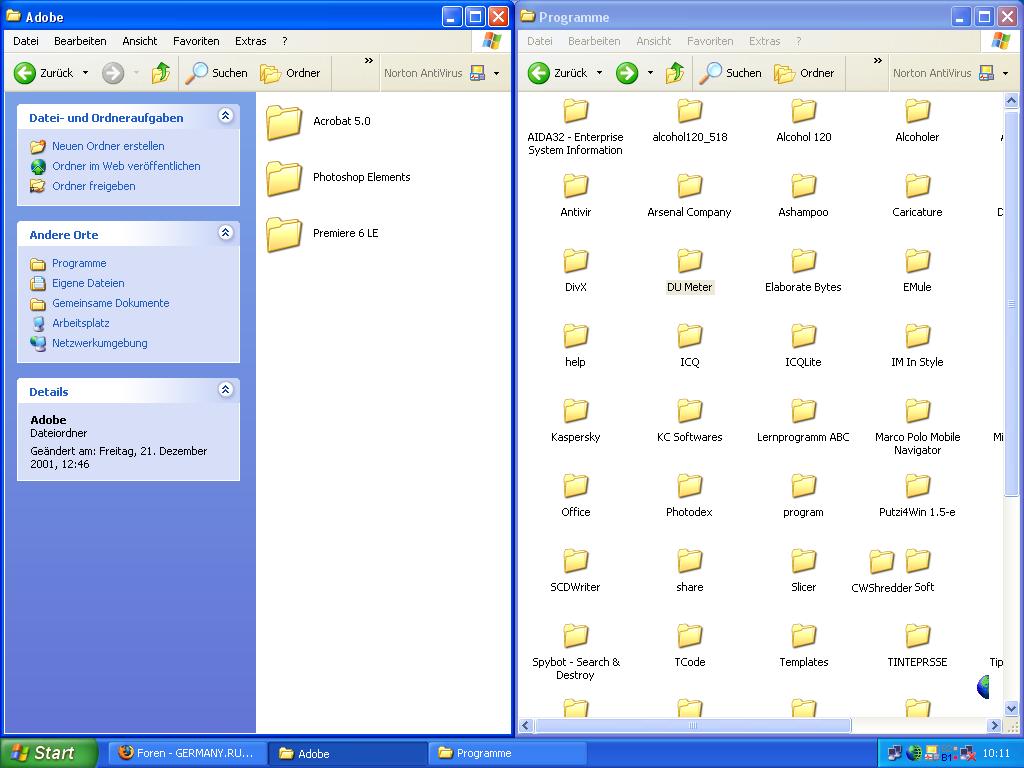Collapse the Datei- und Ordneraufgaben panel
The image size is (1024, 768).
[225, 116]
